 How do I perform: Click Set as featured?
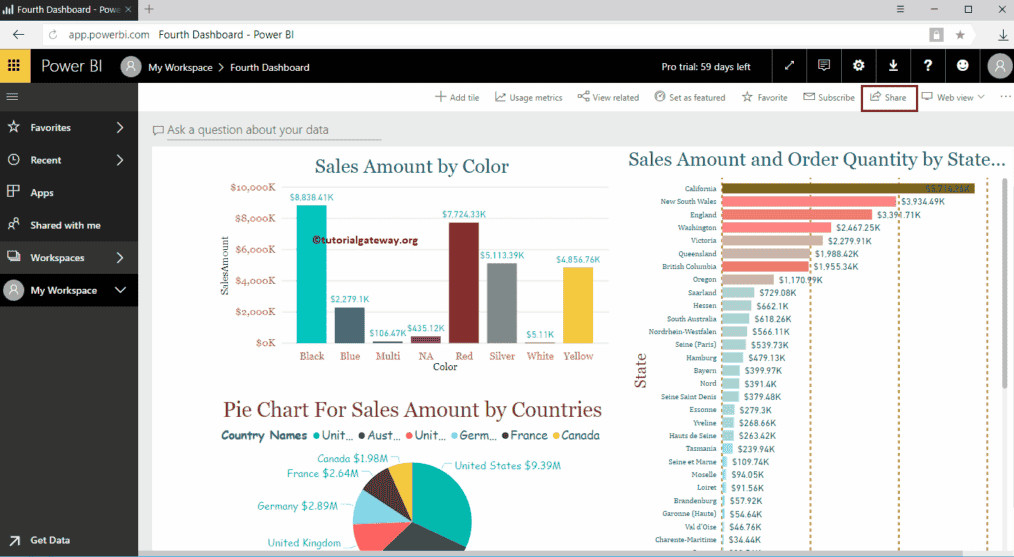690,98
